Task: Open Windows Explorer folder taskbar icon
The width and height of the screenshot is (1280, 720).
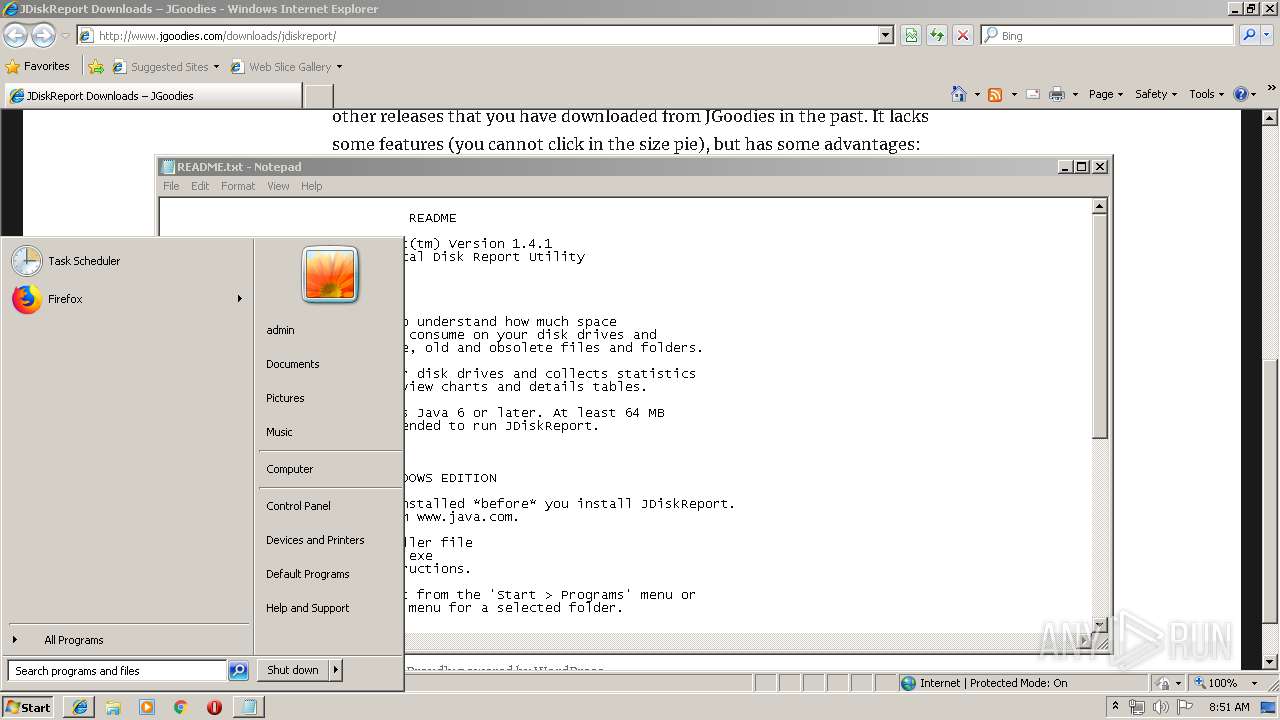Action: pos(113,707)
